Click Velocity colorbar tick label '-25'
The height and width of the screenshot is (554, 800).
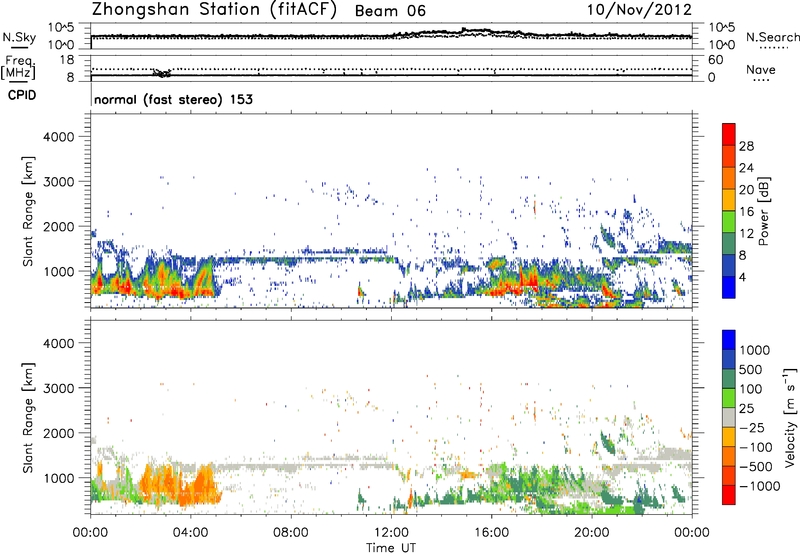(752, 427)
